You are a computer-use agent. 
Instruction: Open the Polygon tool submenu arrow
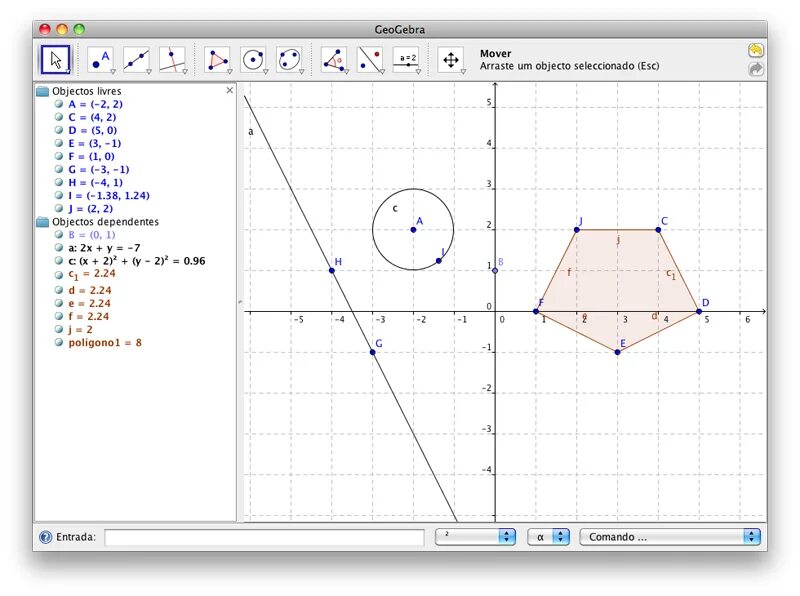230,72
